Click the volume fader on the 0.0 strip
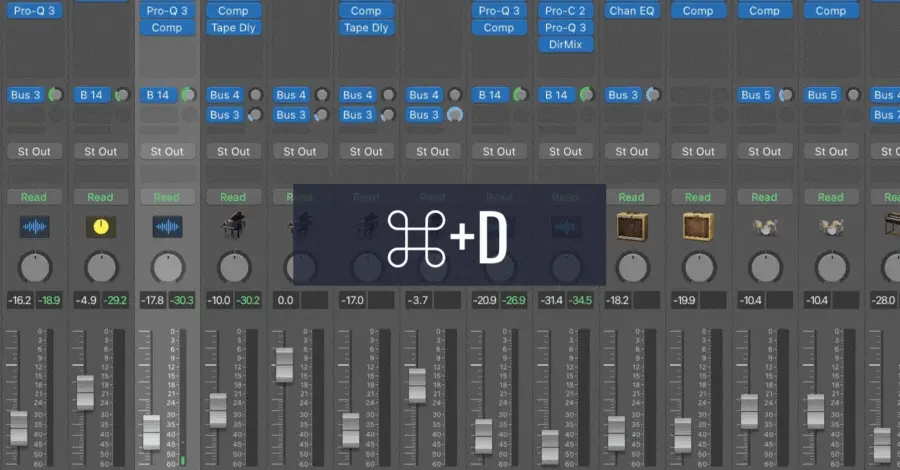Image resolution: width=900 pixels, height=470 pixels. pos(285,364)
